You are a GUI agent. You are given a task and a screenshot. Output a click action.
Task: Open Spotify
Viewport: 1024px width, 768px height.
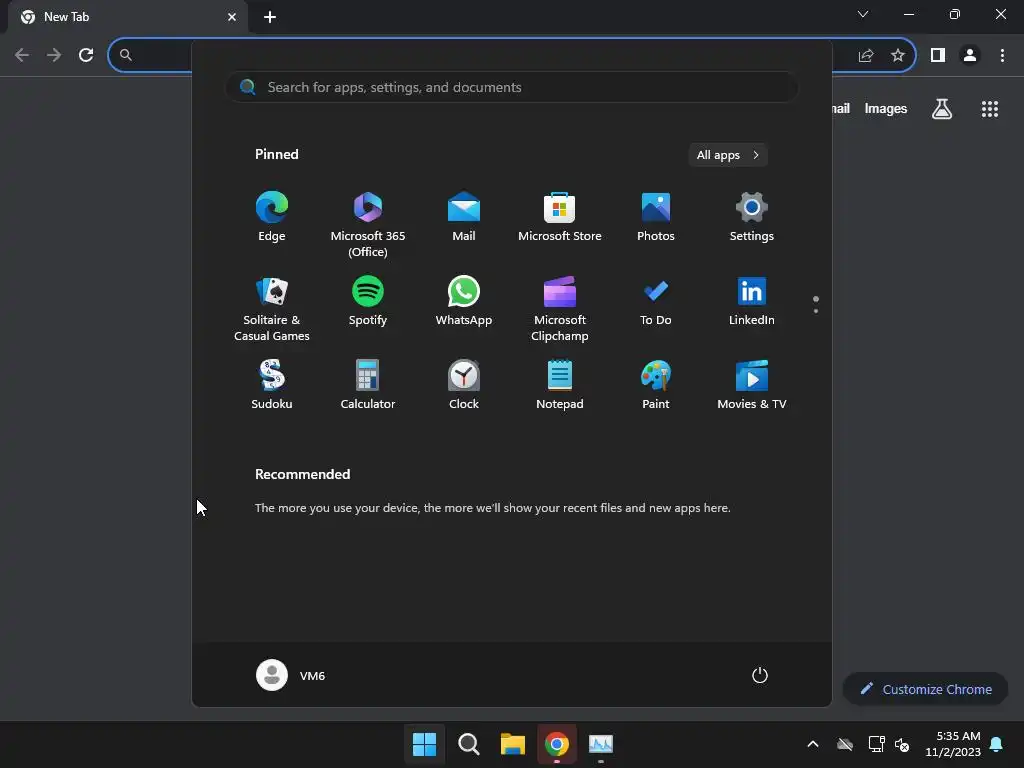pos(368,301)
